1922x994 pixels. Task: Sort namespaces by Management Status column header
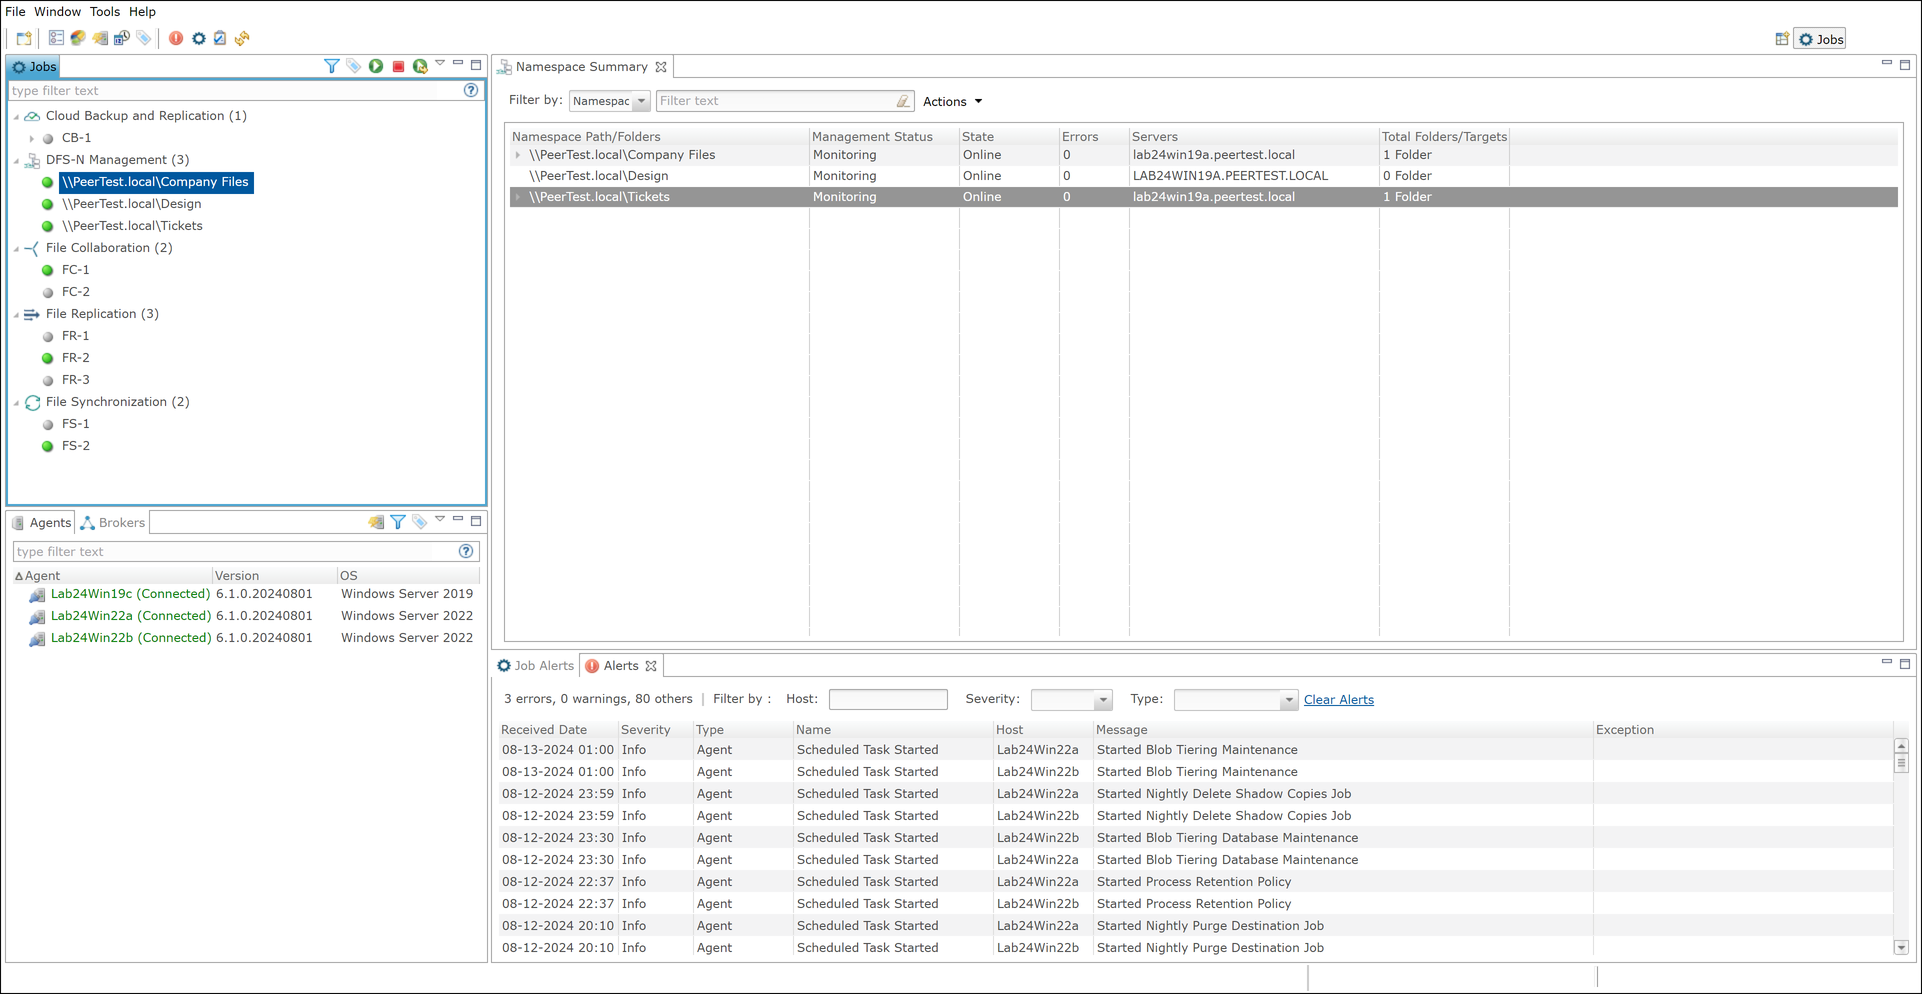(883, 137)
